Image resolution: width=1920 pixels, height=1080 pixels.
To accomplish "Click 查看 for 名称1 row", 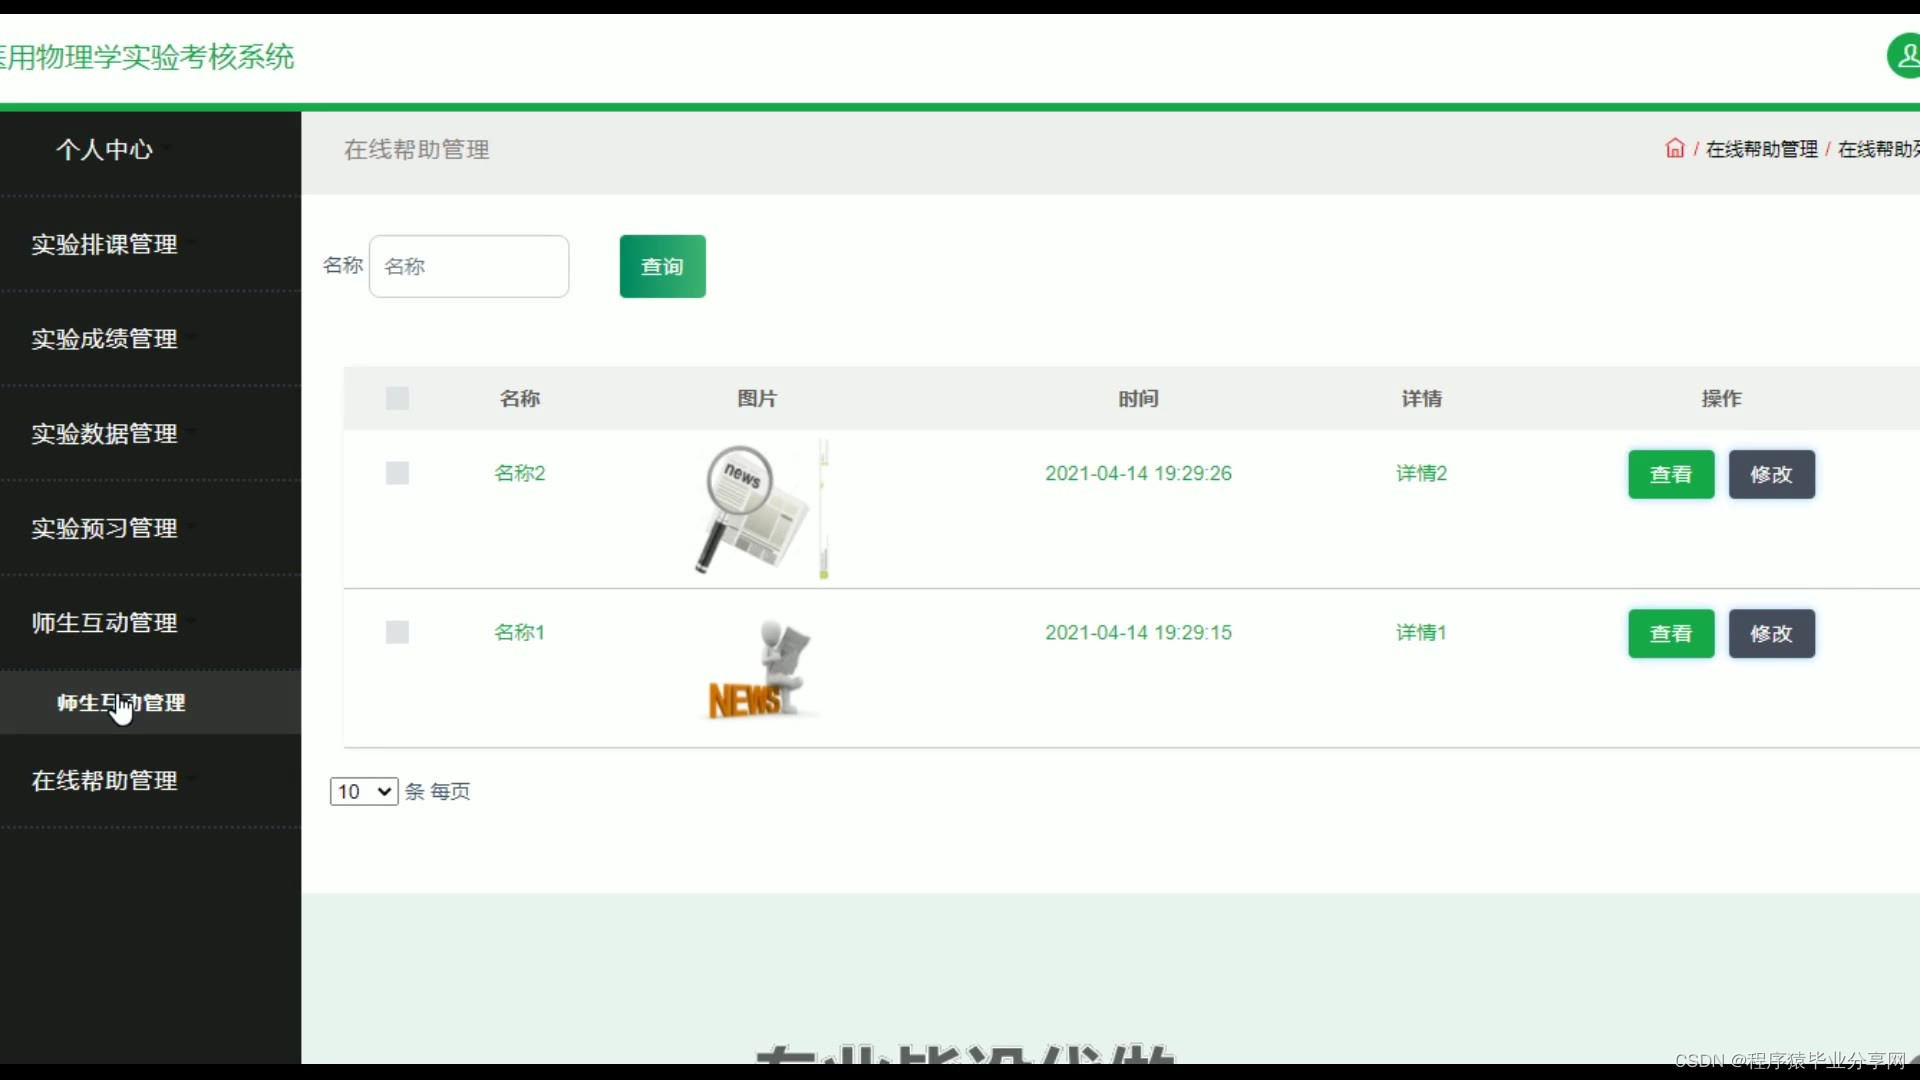I will tap(1670, 633).
